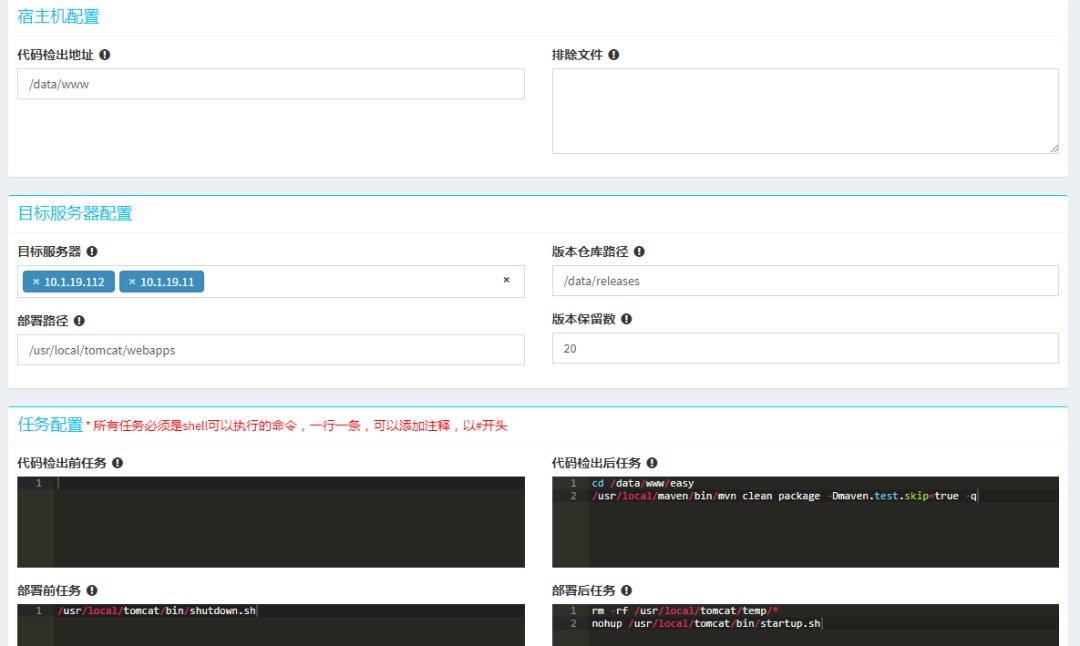Click line number 2 in 代码检出后任务 gutter
Viewport: 1080px width, 646px height.
[573, 496]
